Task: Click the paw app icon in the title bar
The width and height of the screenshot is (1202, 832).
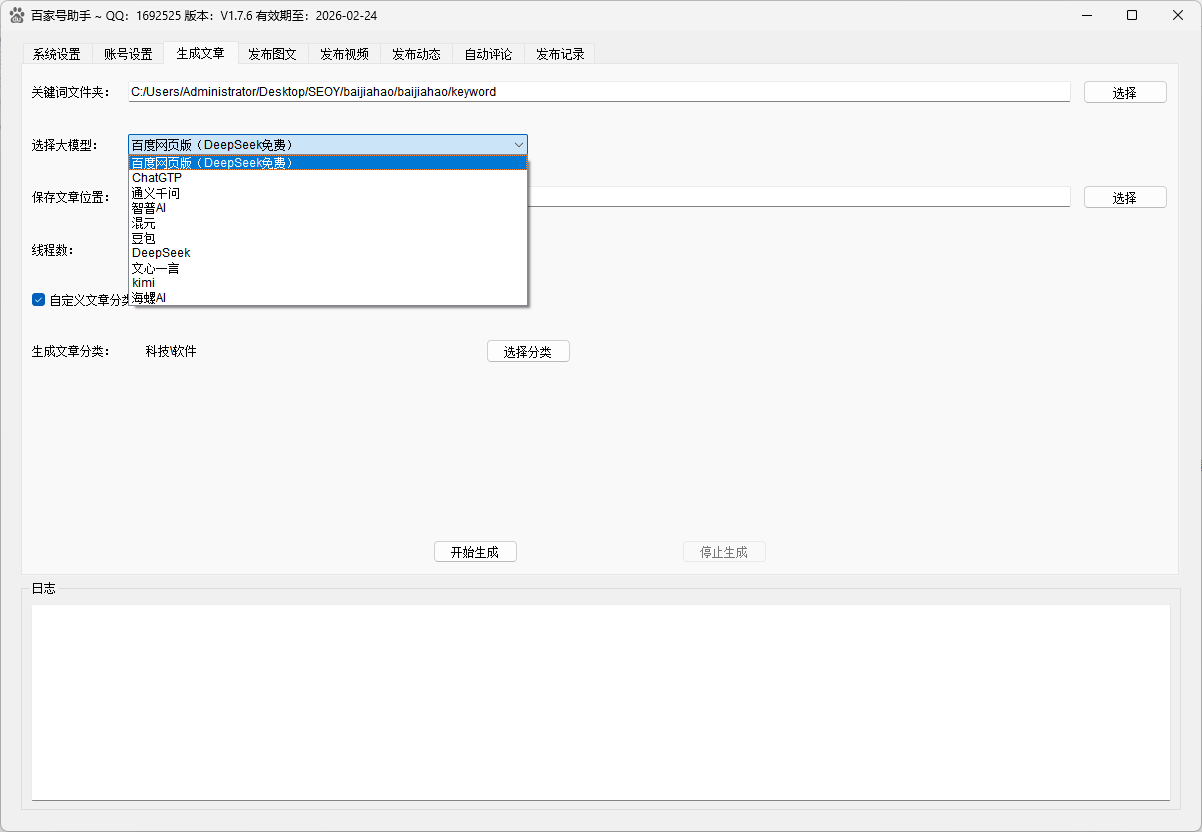Action: coord(16,15)
